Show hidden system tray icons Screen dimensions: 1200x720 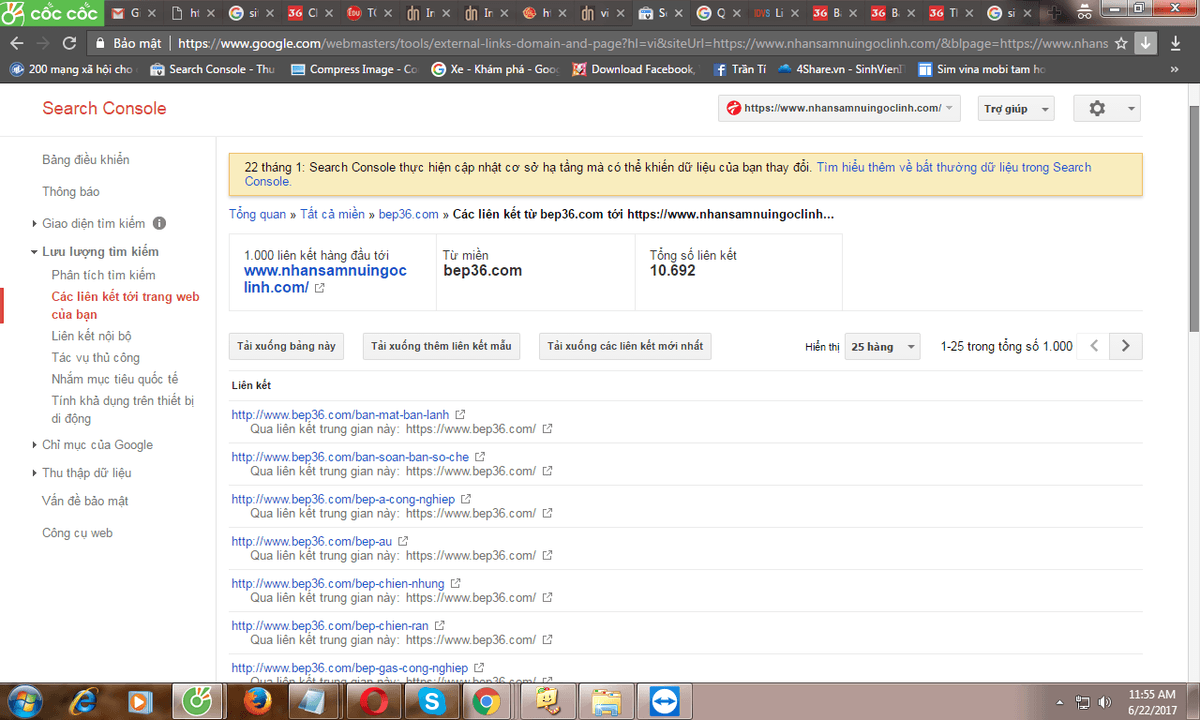coord(1061,702)
